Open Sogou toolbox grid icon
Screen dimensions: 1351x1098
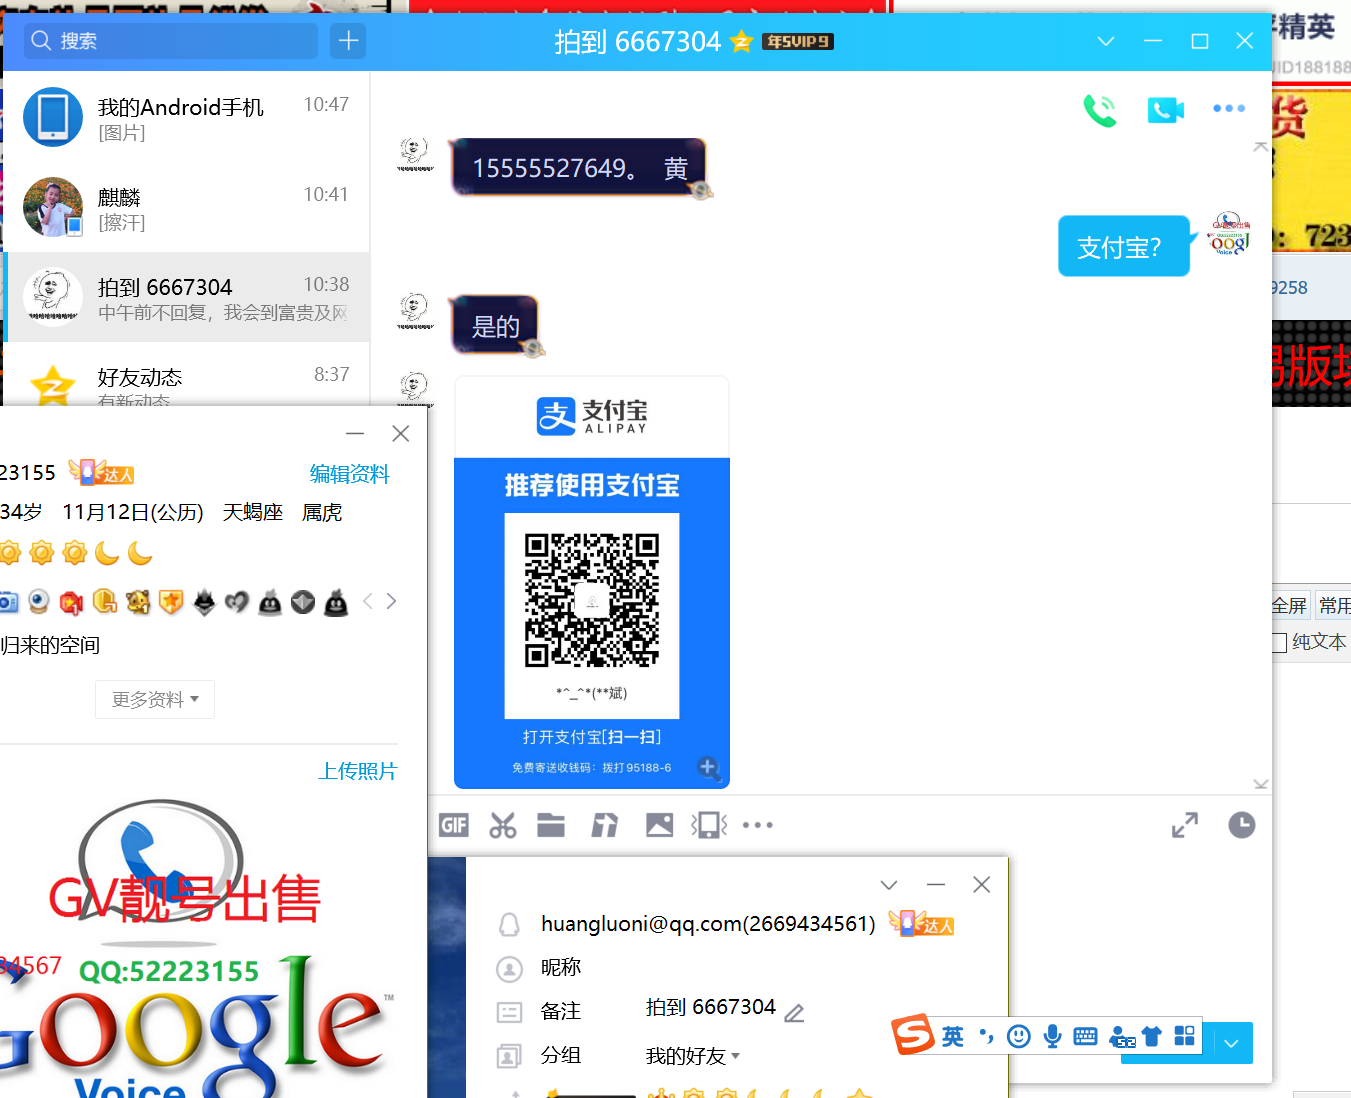(1185, 1037)
